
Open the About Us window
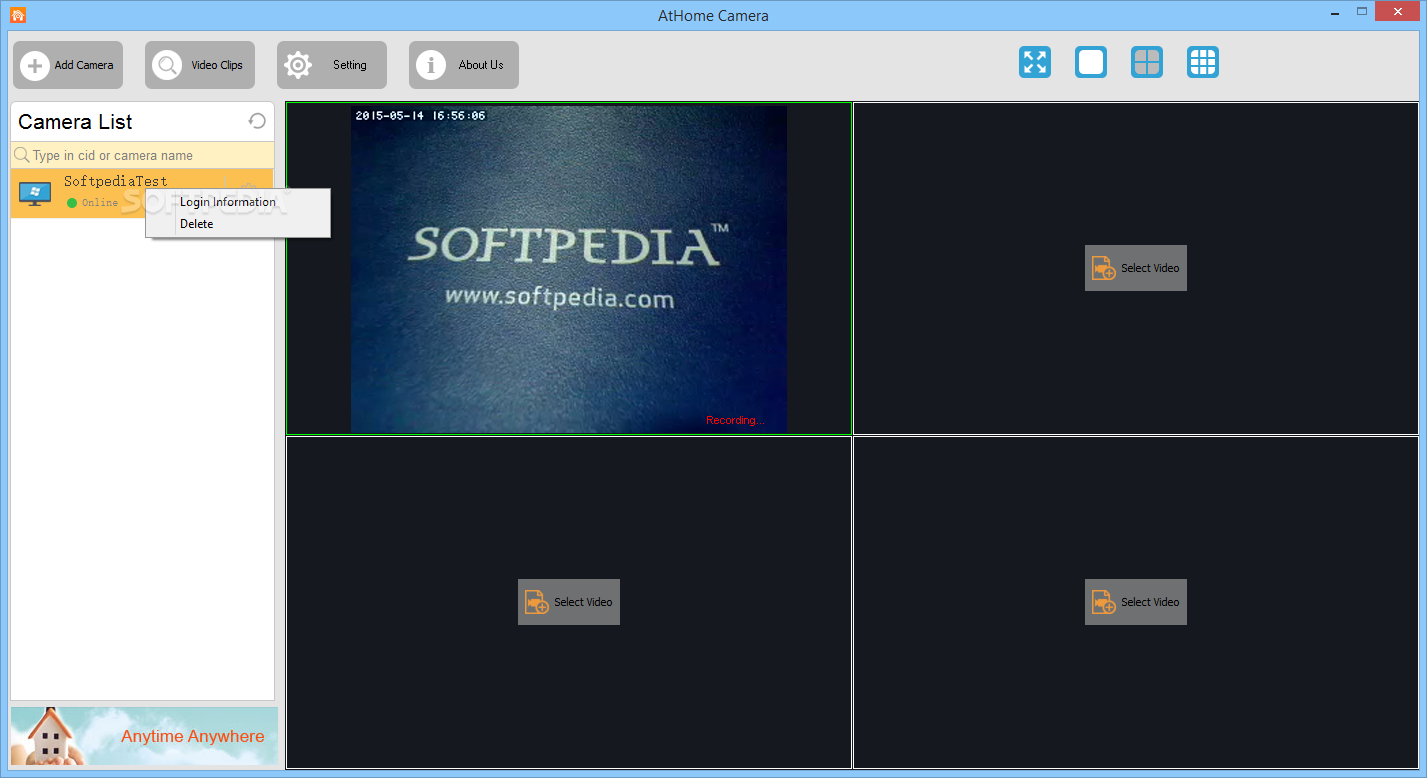pyautogui.click(x=464, y=65)
